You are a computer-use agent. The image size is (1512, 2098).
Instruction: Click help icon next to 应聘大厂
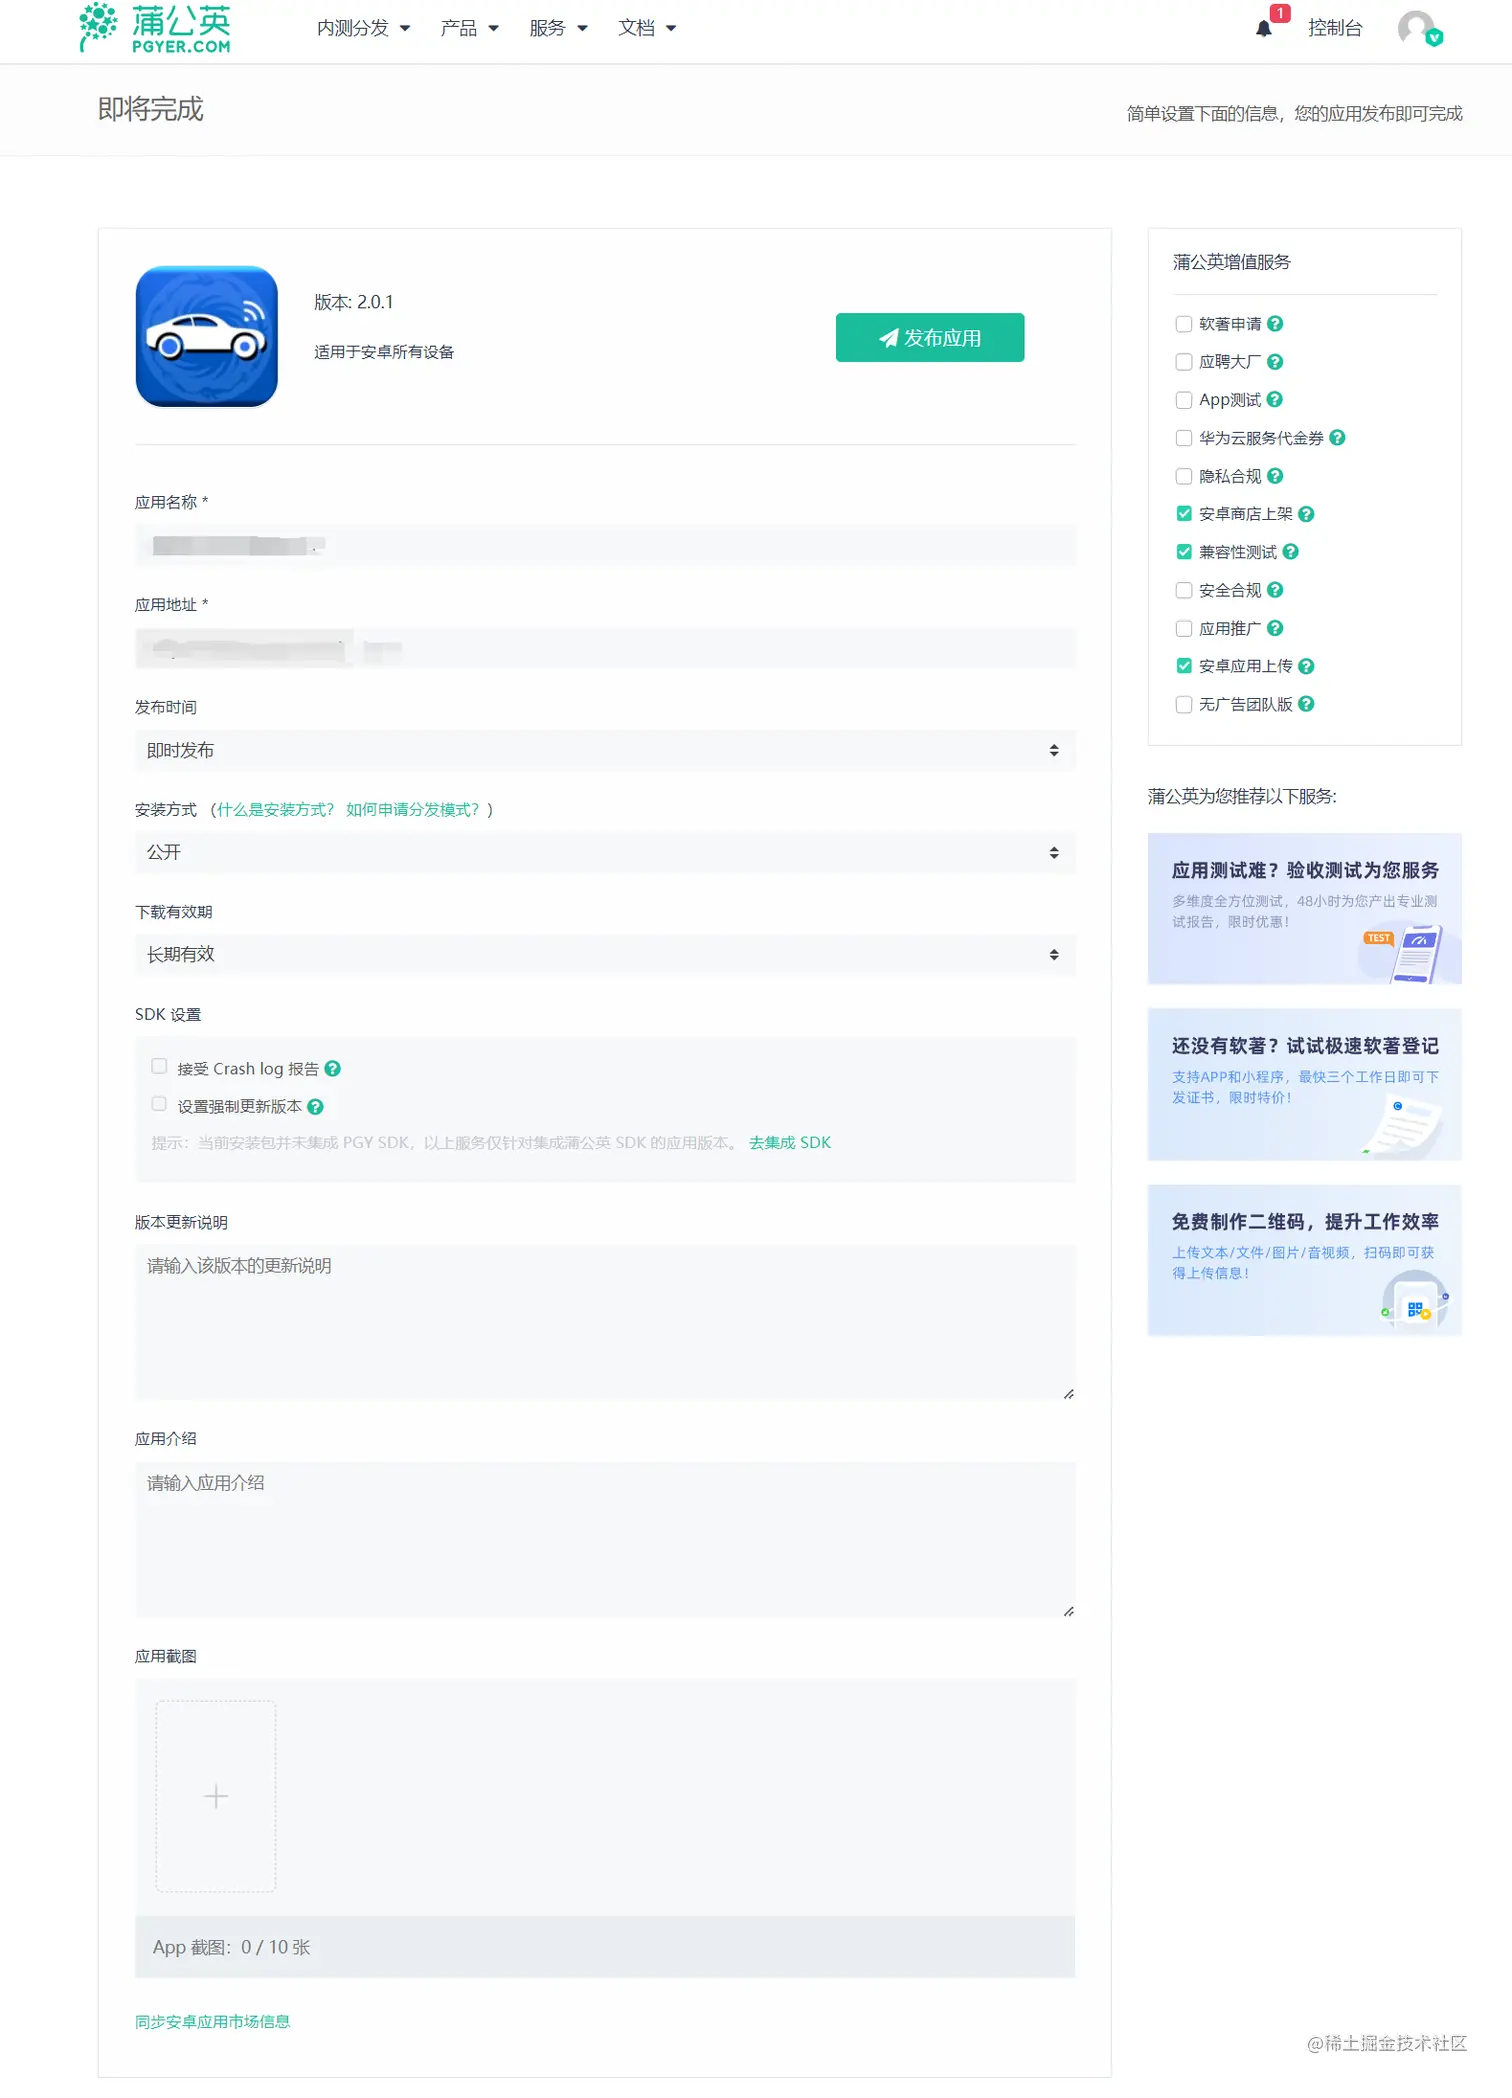coord(1275,362)
